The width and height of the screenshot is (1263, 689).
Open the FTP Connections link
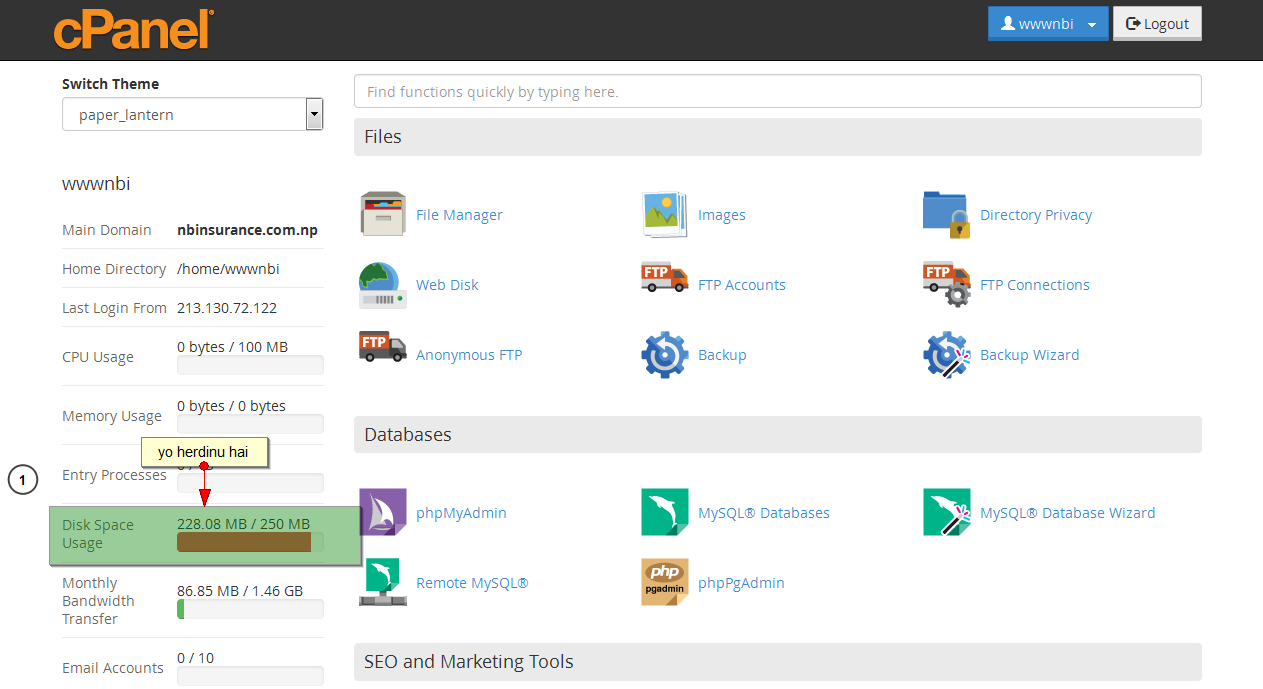coord(1034,285)
